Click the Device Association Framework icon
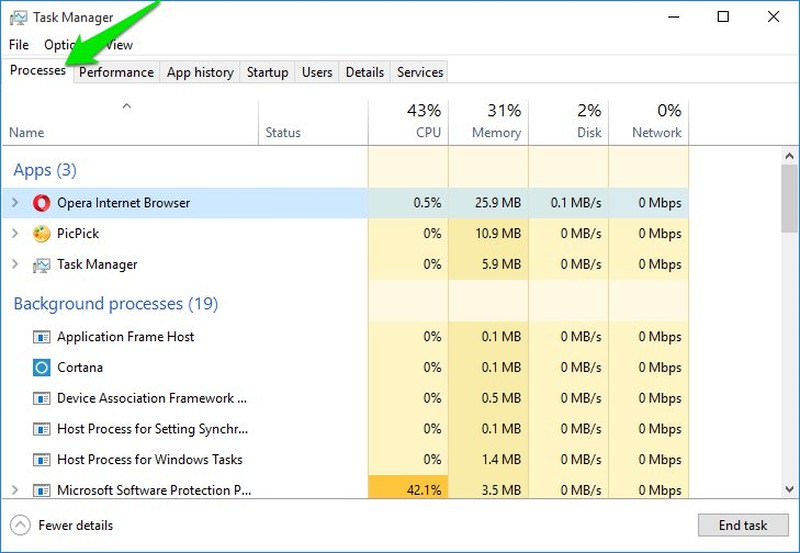The image size is (800, 553). pyautogui.click(x=41, y=398)
